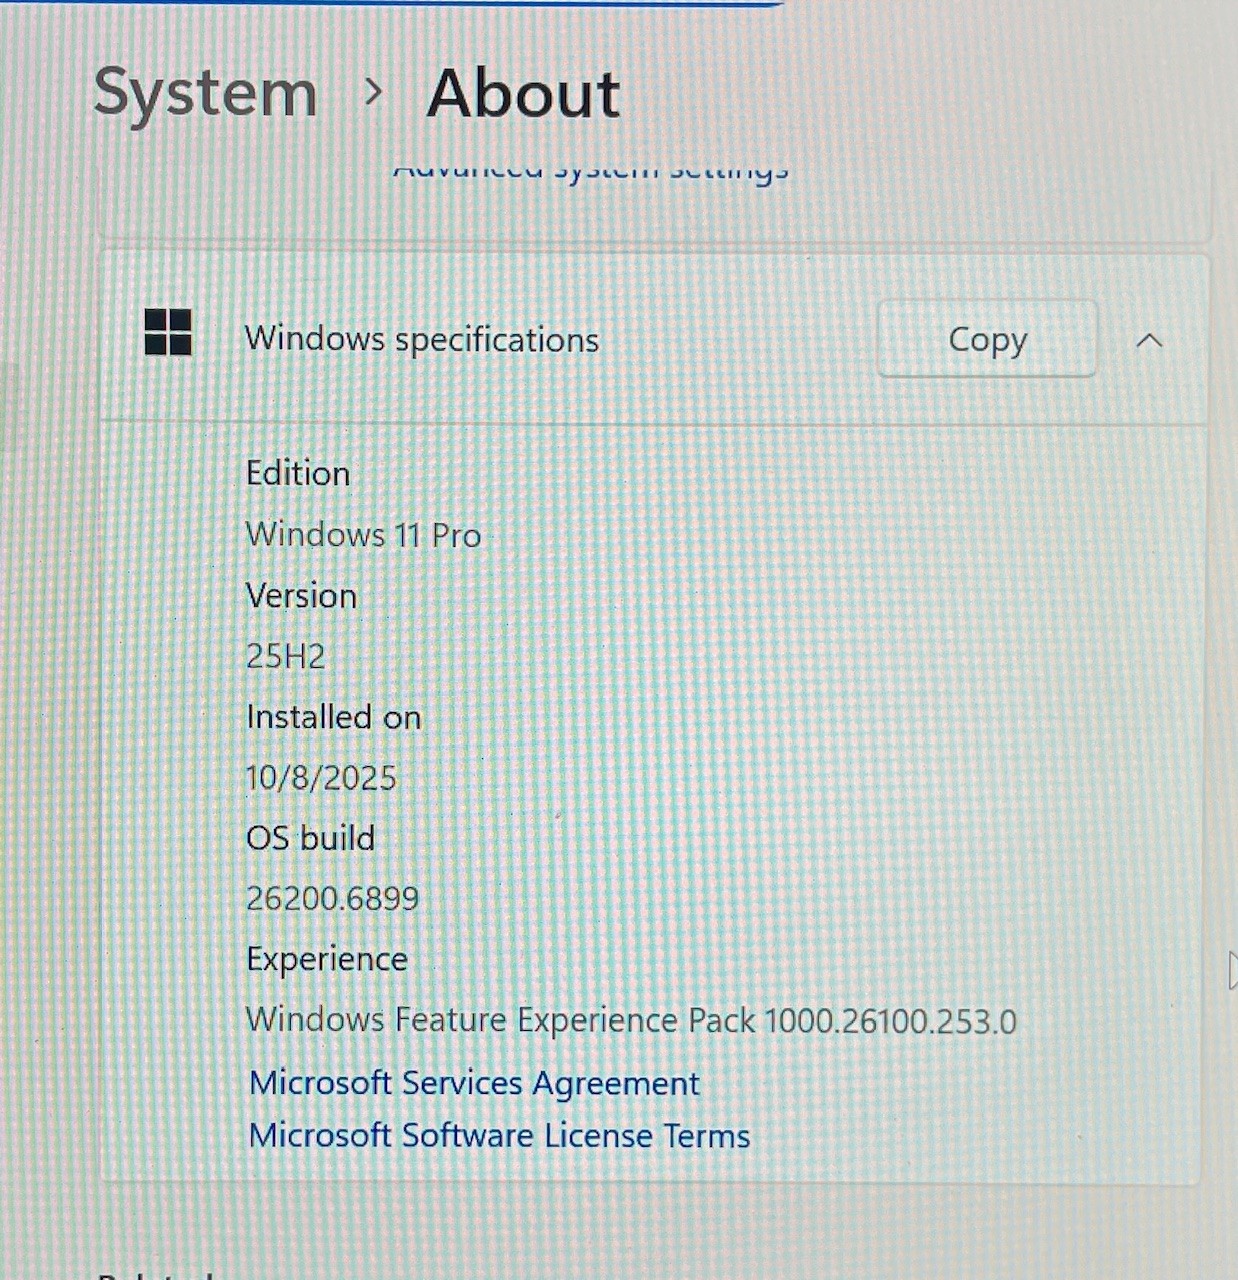The image size is (1238, 1280).
Task: Select the Windows Feature Experience Pack value
Action: click(x=631, y=1021)
